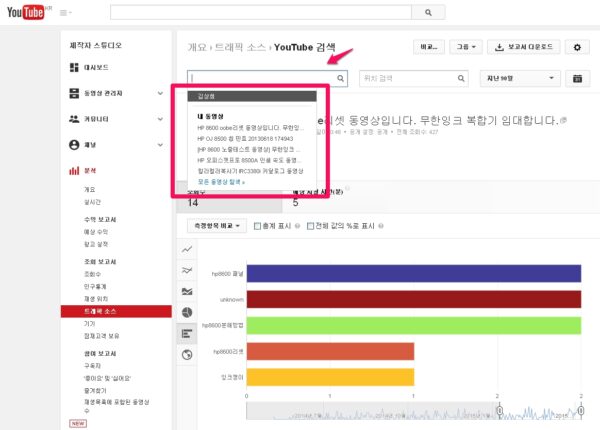
Task: Toggle 전체 값의 %로 표시 checkbox
Action: coord(310,226)
